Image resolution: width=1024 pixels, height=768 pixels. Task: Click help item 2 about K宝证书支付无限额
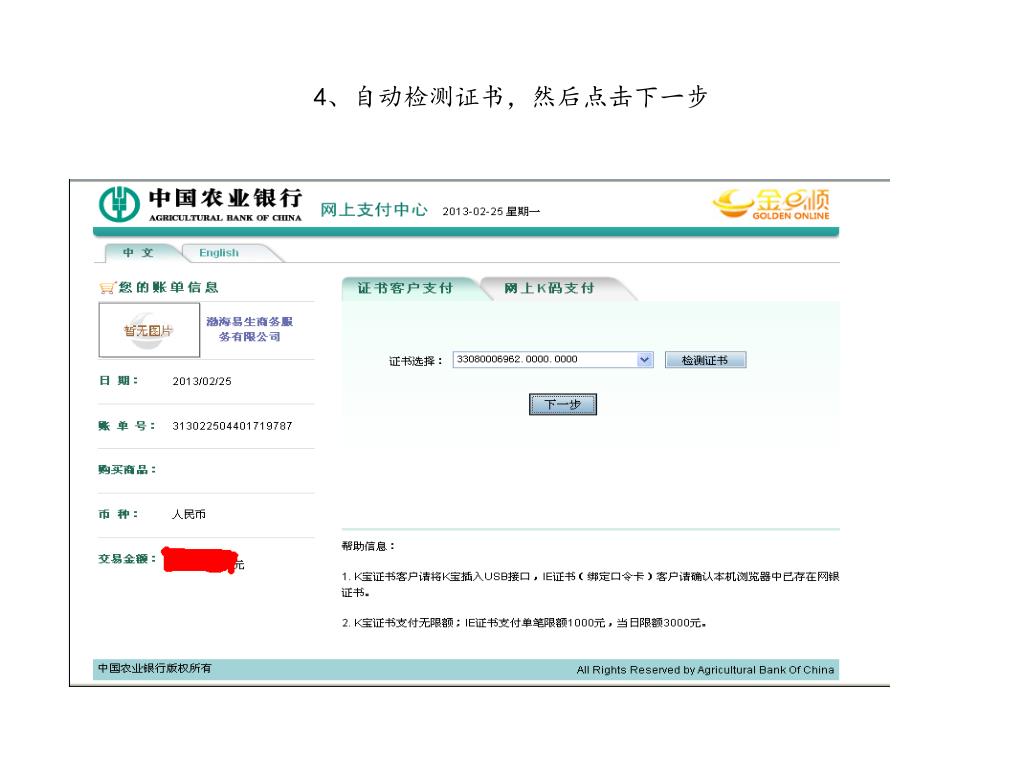(x=524, y=623)
